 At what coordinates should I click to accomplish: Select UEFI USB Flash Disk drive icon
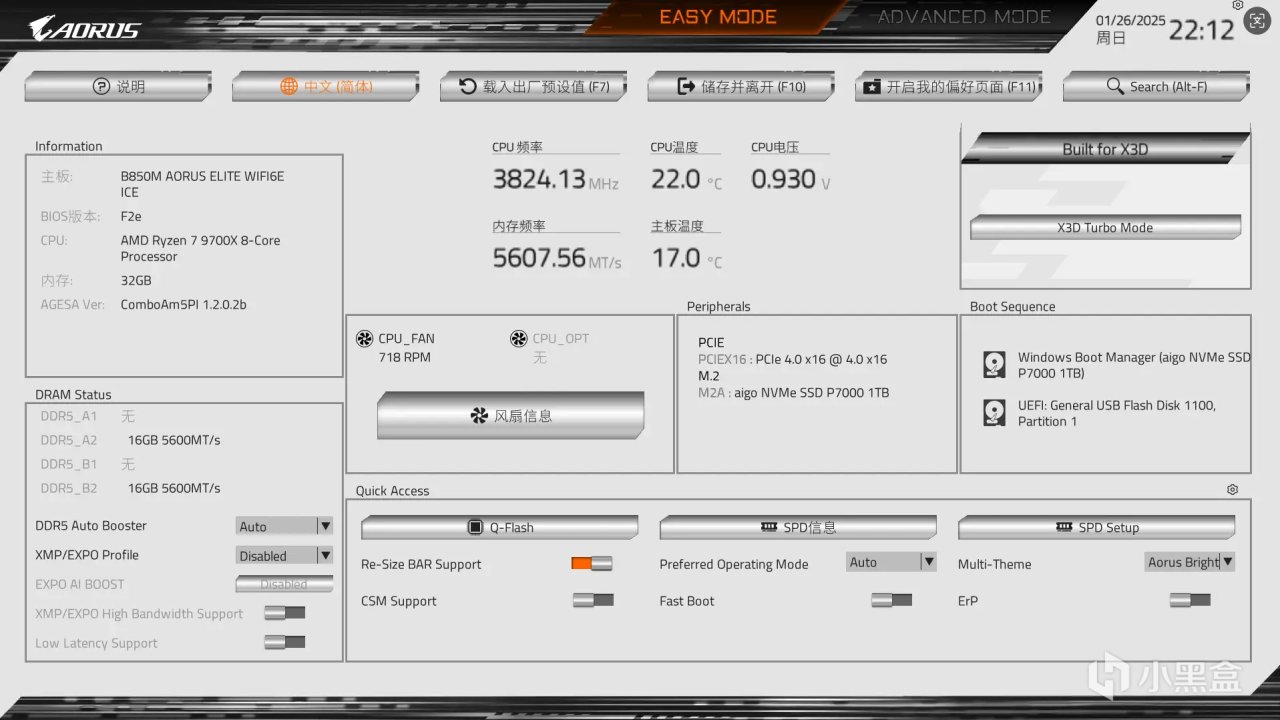click(994, 413)
